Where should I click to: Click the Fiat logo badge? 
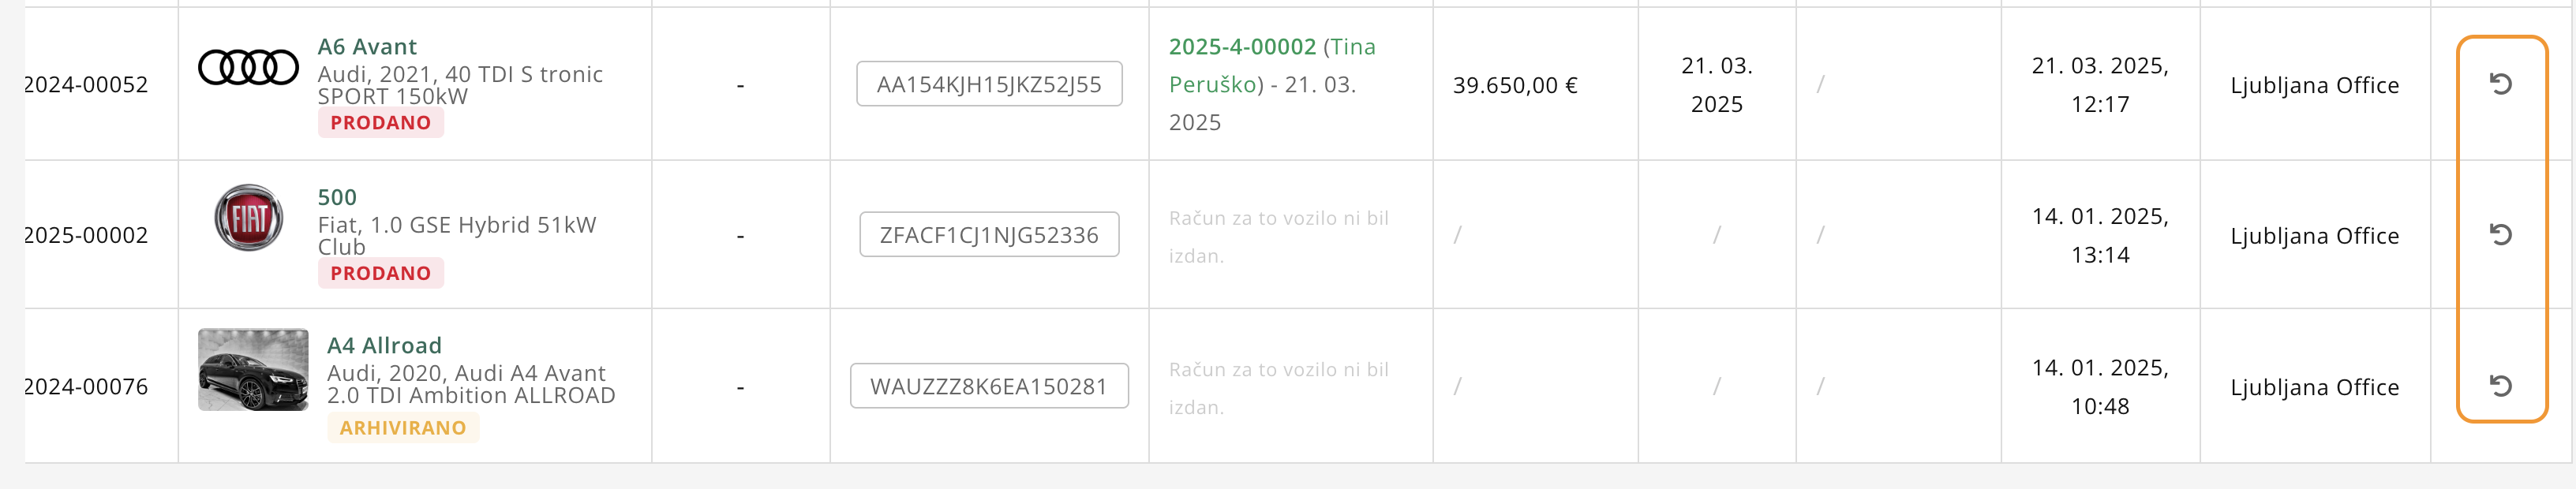pos(249,218)
